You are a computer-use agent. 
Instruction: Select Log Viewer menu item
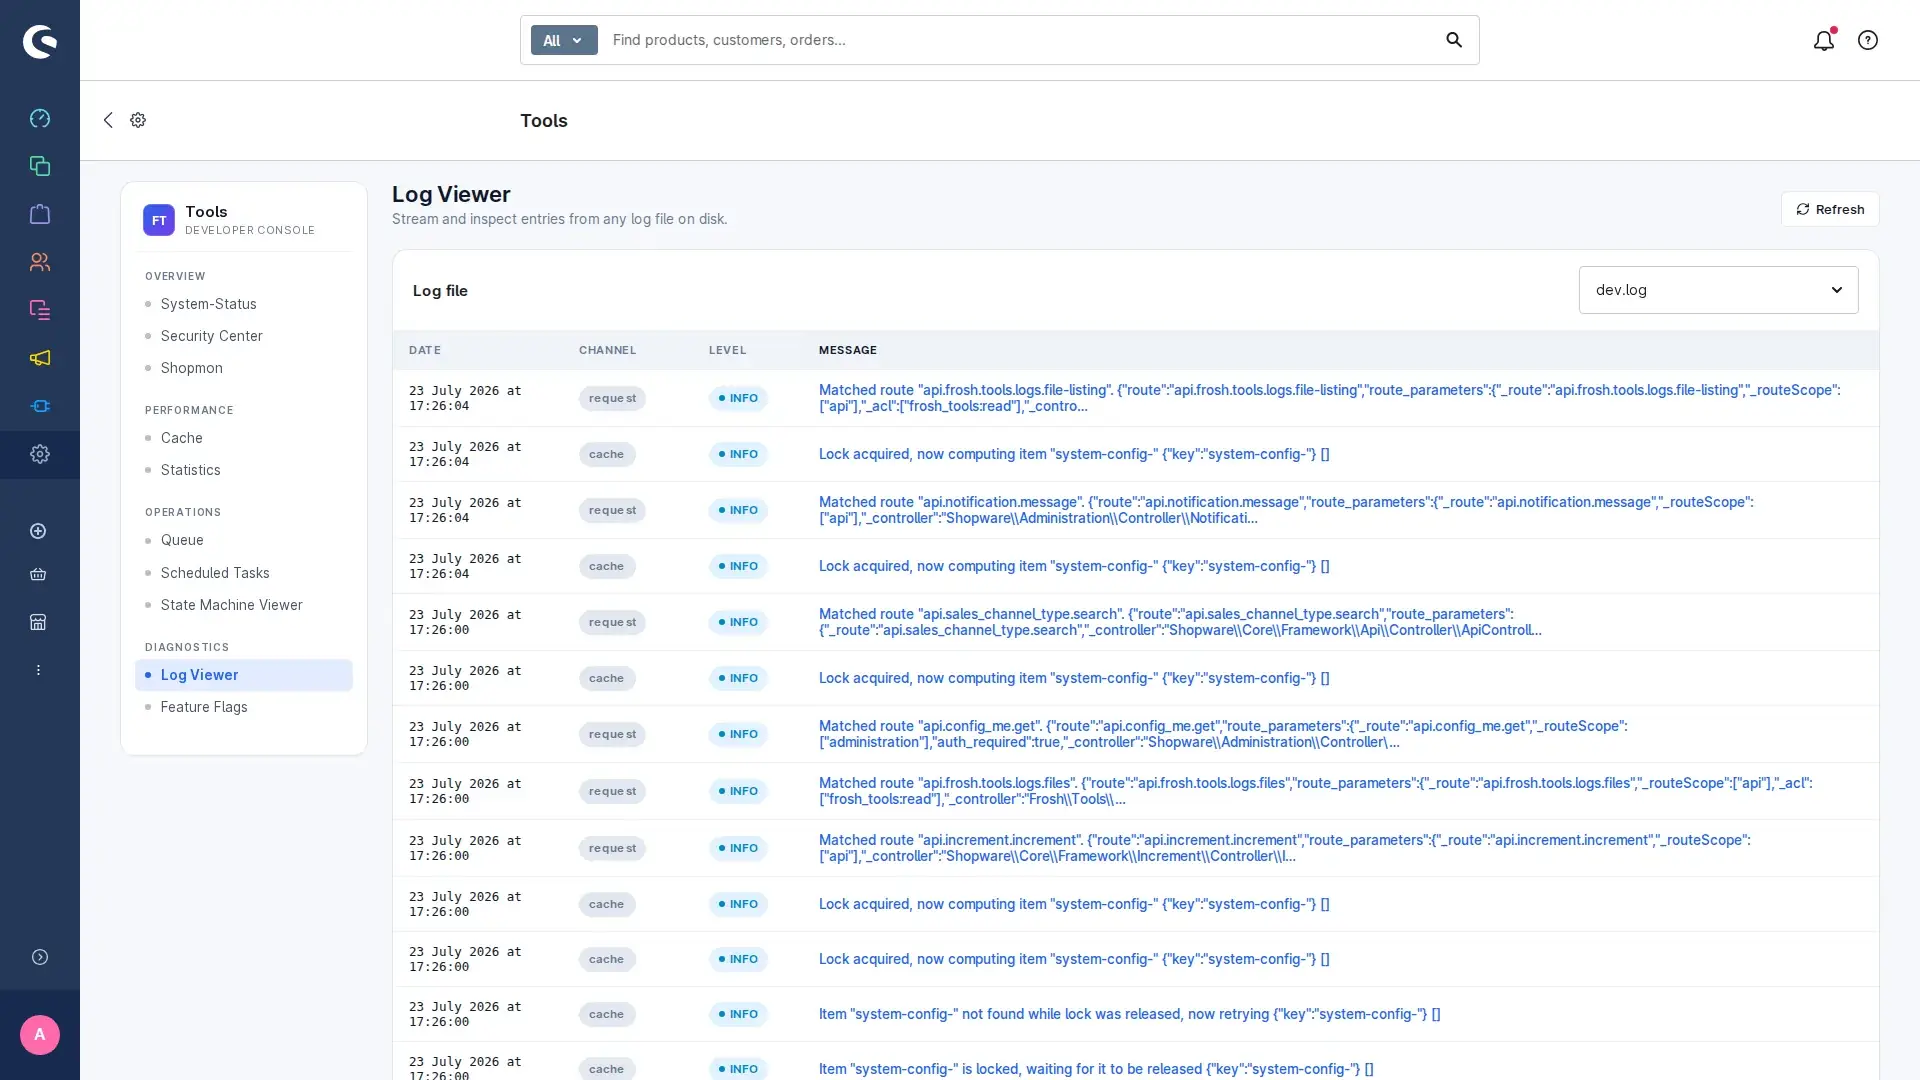click(244, 675)
